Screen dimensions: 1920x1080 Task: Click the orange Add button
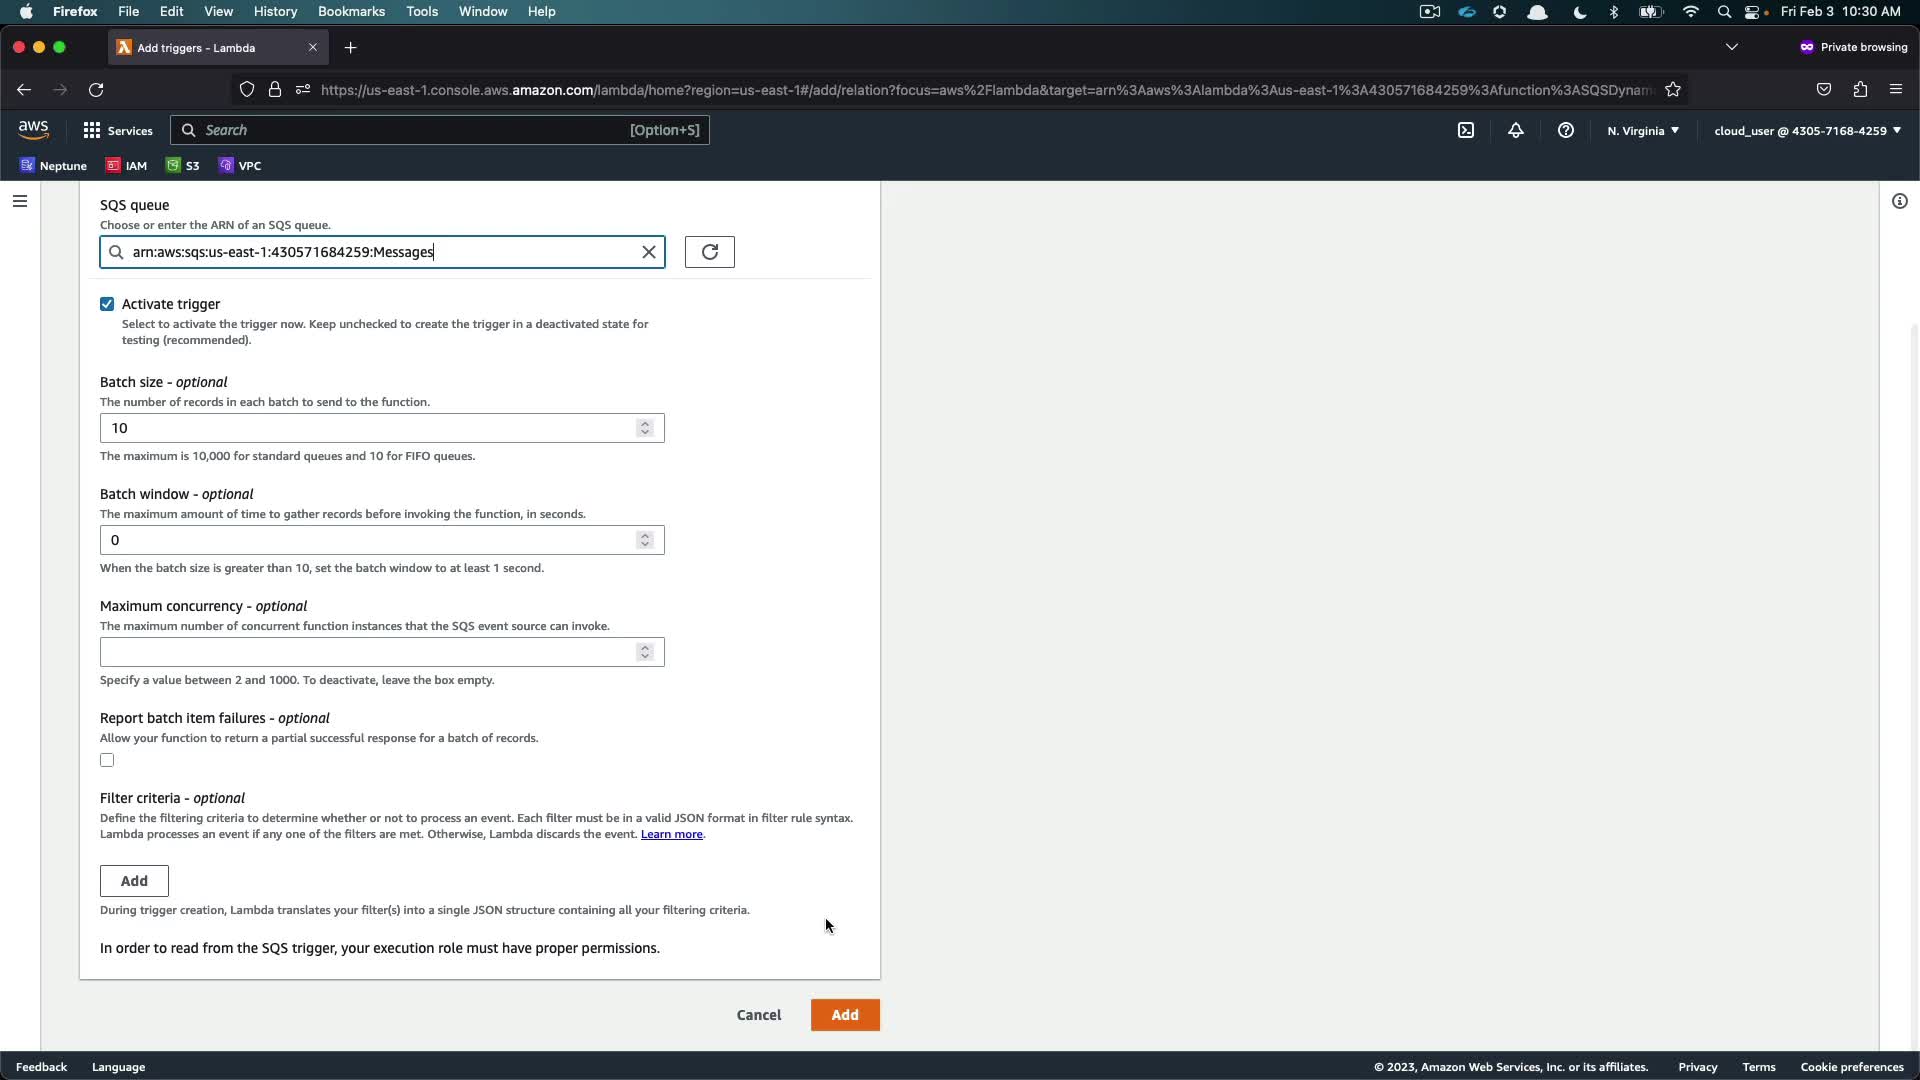(845, 1015)
